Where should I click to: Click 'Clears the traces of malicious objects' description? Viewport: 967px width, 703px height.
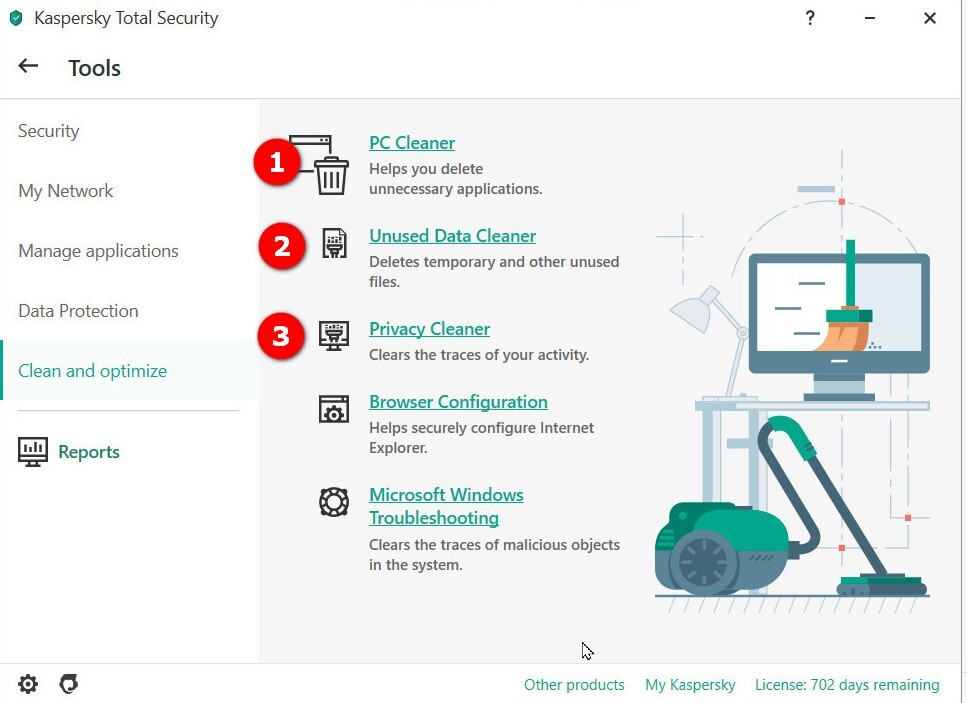[x=494, y=554]
